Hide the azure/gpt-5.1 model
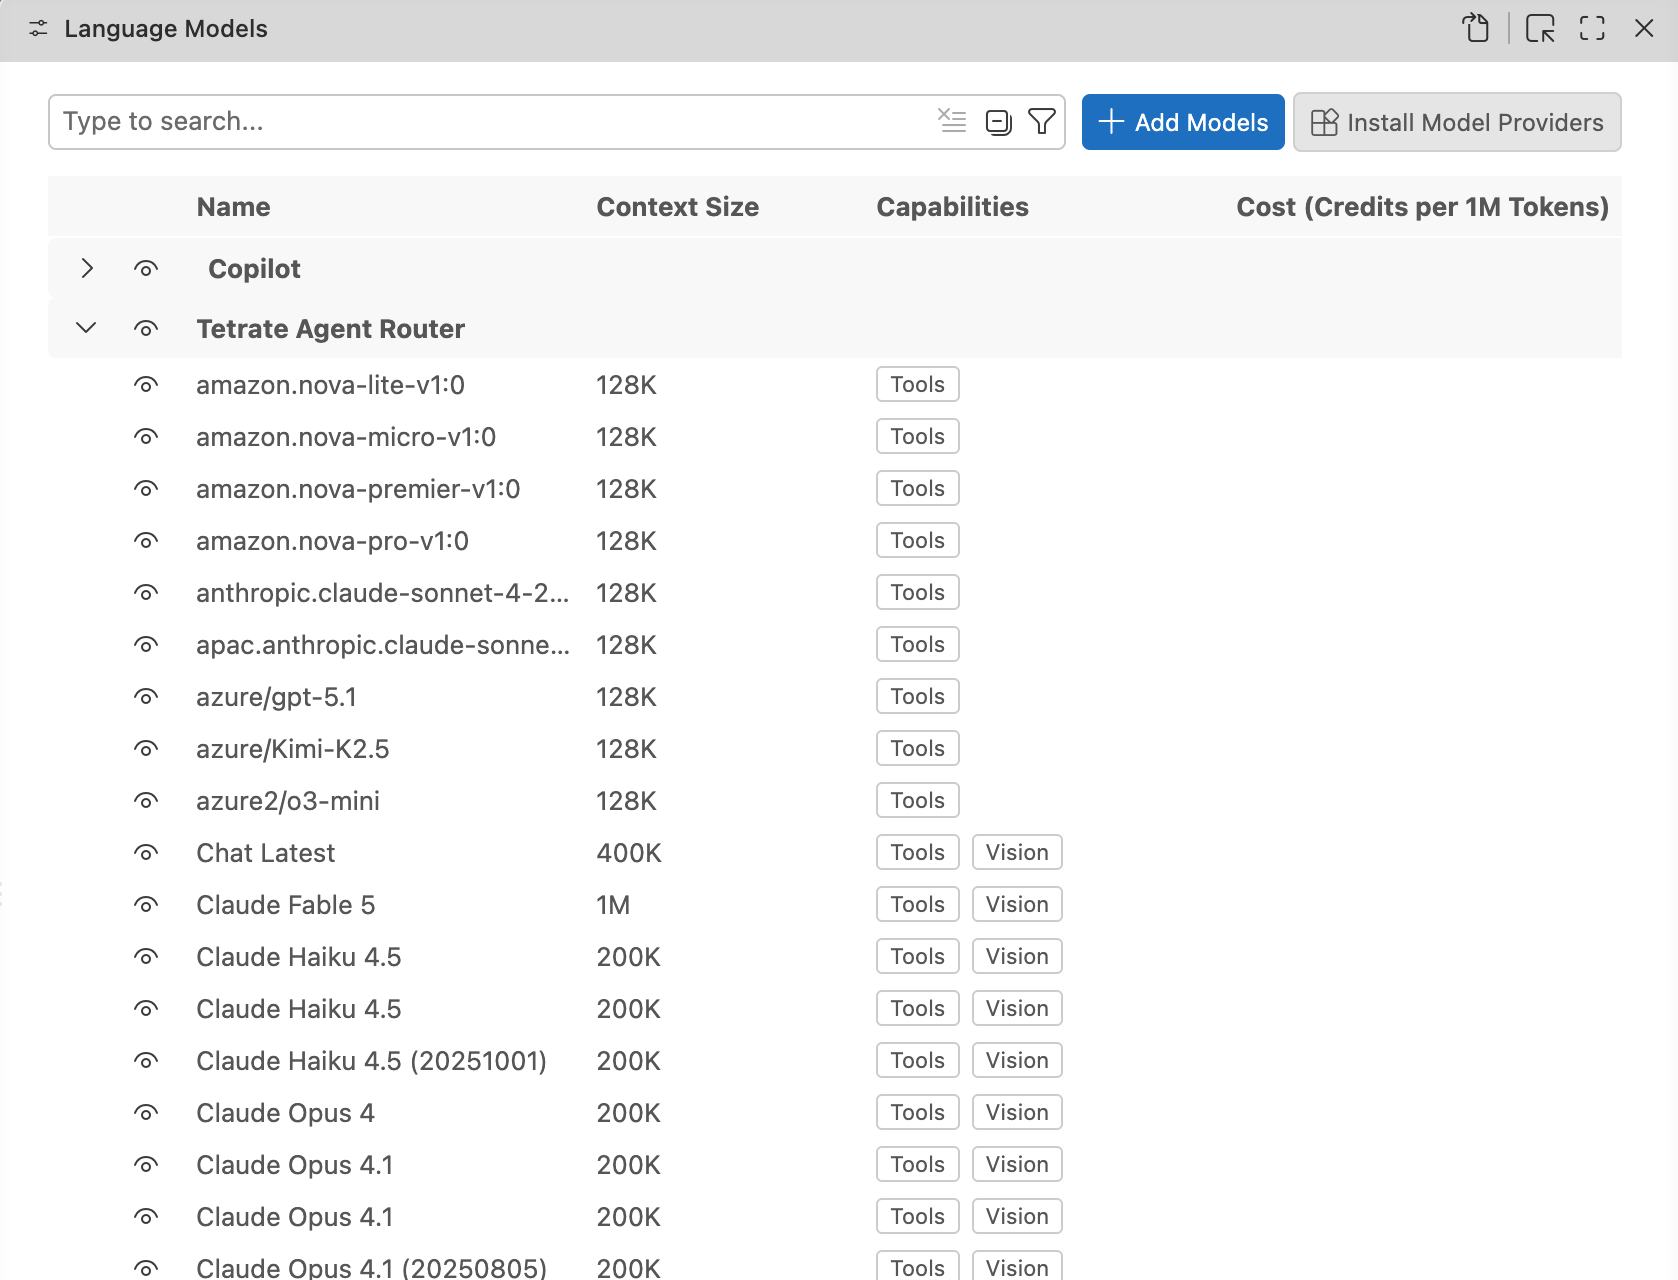The height and width of the screenshot is (1280, 1678). (x=146, y=696)
